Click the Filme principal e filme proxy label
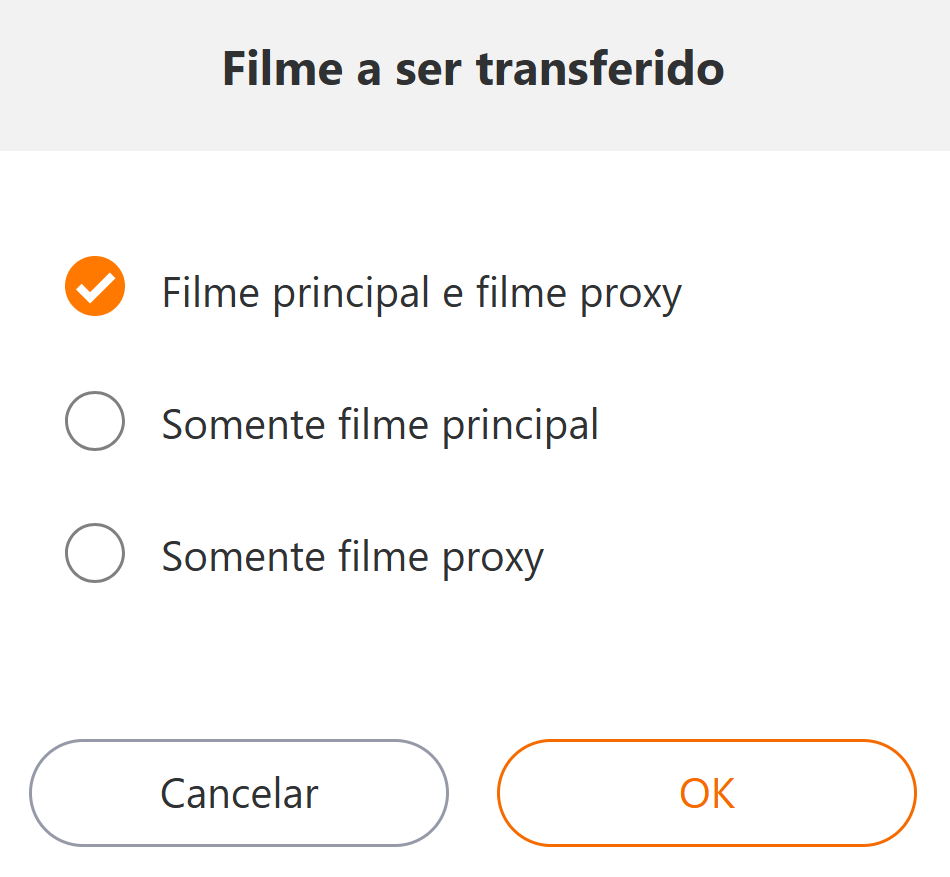 click(421, 293)
